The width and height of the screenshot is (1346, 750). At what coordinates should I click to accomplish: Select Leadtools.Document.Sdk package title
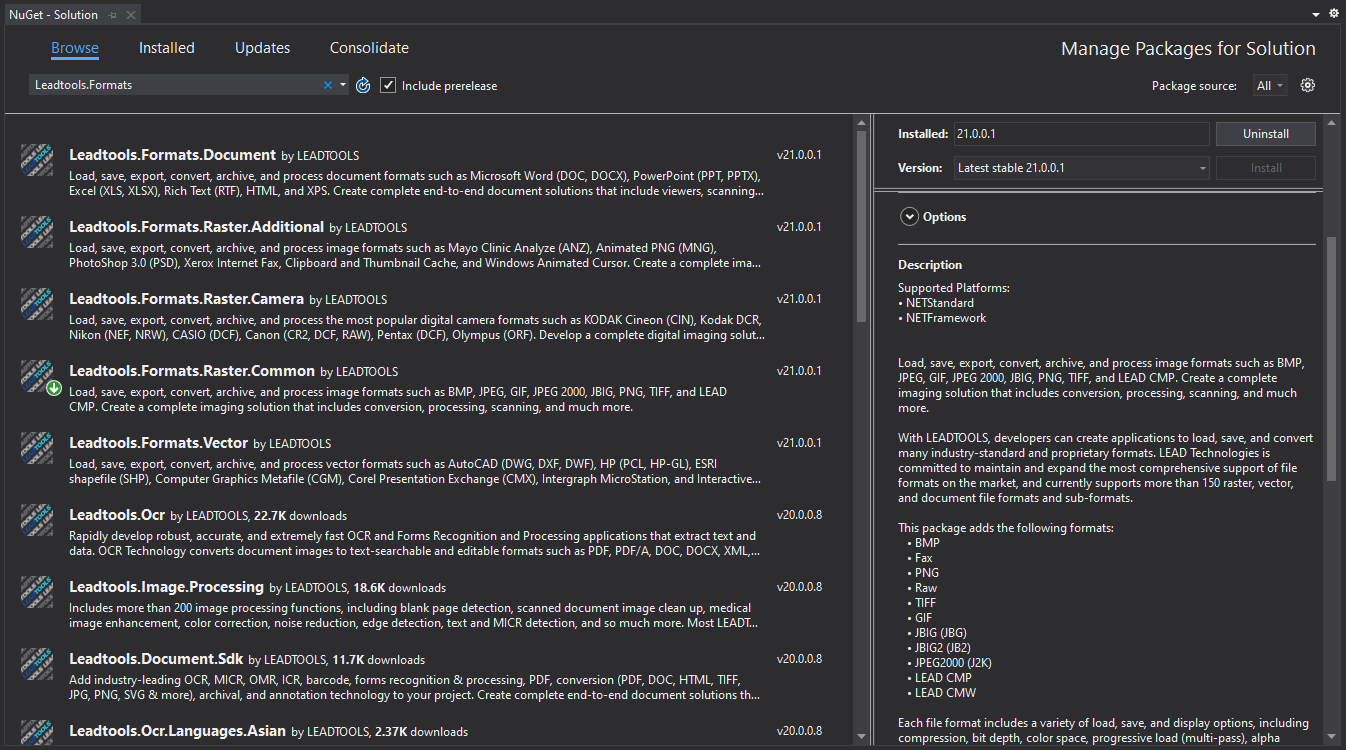click(x=156, y=659)
